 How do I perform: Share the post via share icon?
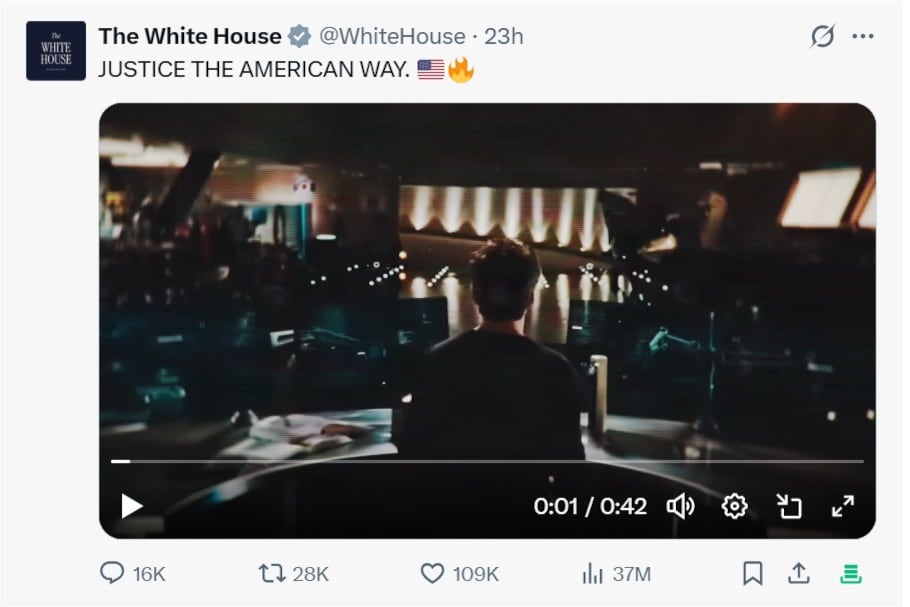[798, 573]
